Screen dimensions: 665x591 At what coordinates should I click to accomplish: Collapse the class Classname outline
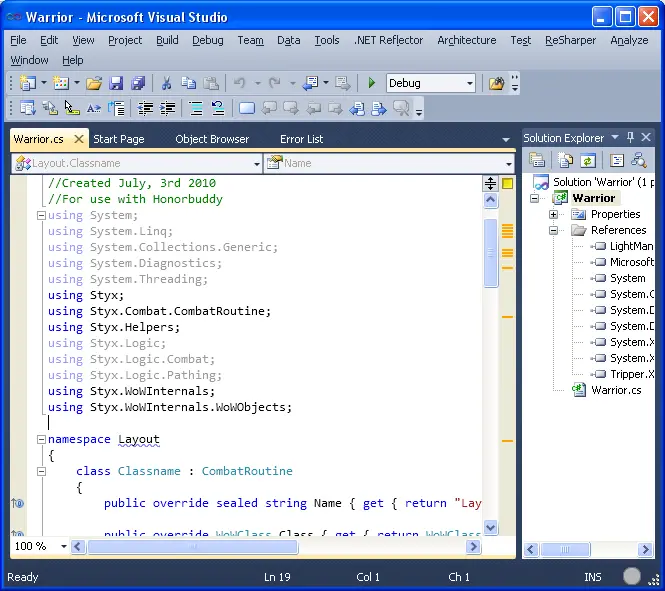pyautogui.click(x=41, y=471)
